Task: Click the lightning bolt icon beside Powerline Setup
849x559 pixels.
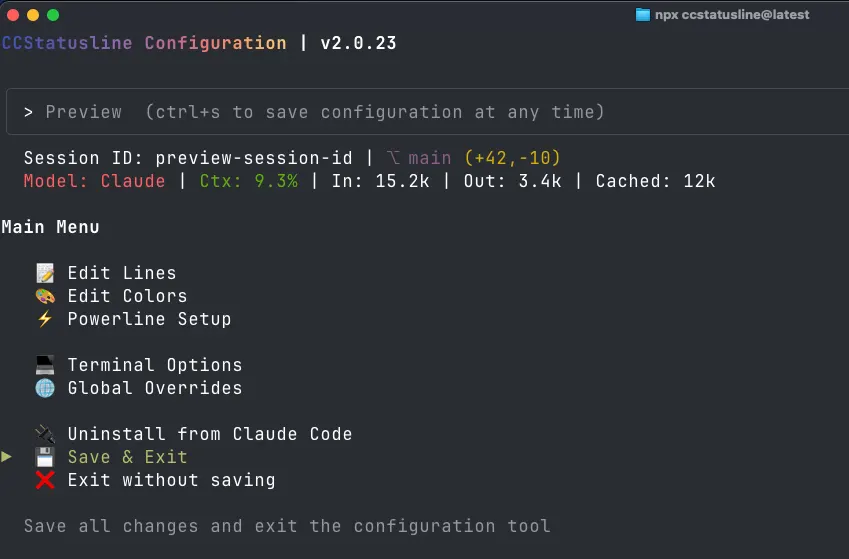Action: (x=45, y=319)
